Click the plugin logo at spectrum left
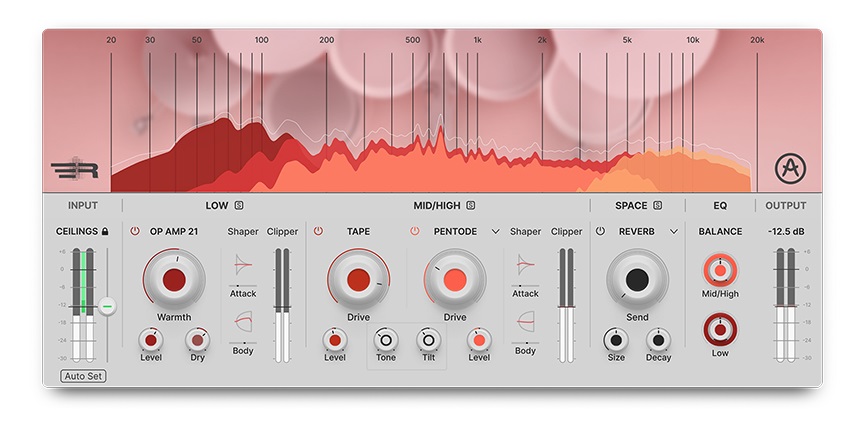Viewport: 866px width, 421px height. [75, 170]
